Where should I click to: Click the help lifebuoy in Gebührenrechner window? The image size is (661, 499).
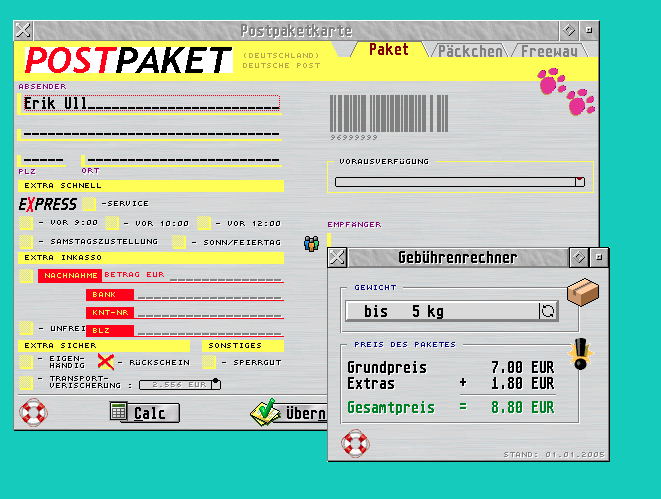pyautogui.click(x=355, y=443)
